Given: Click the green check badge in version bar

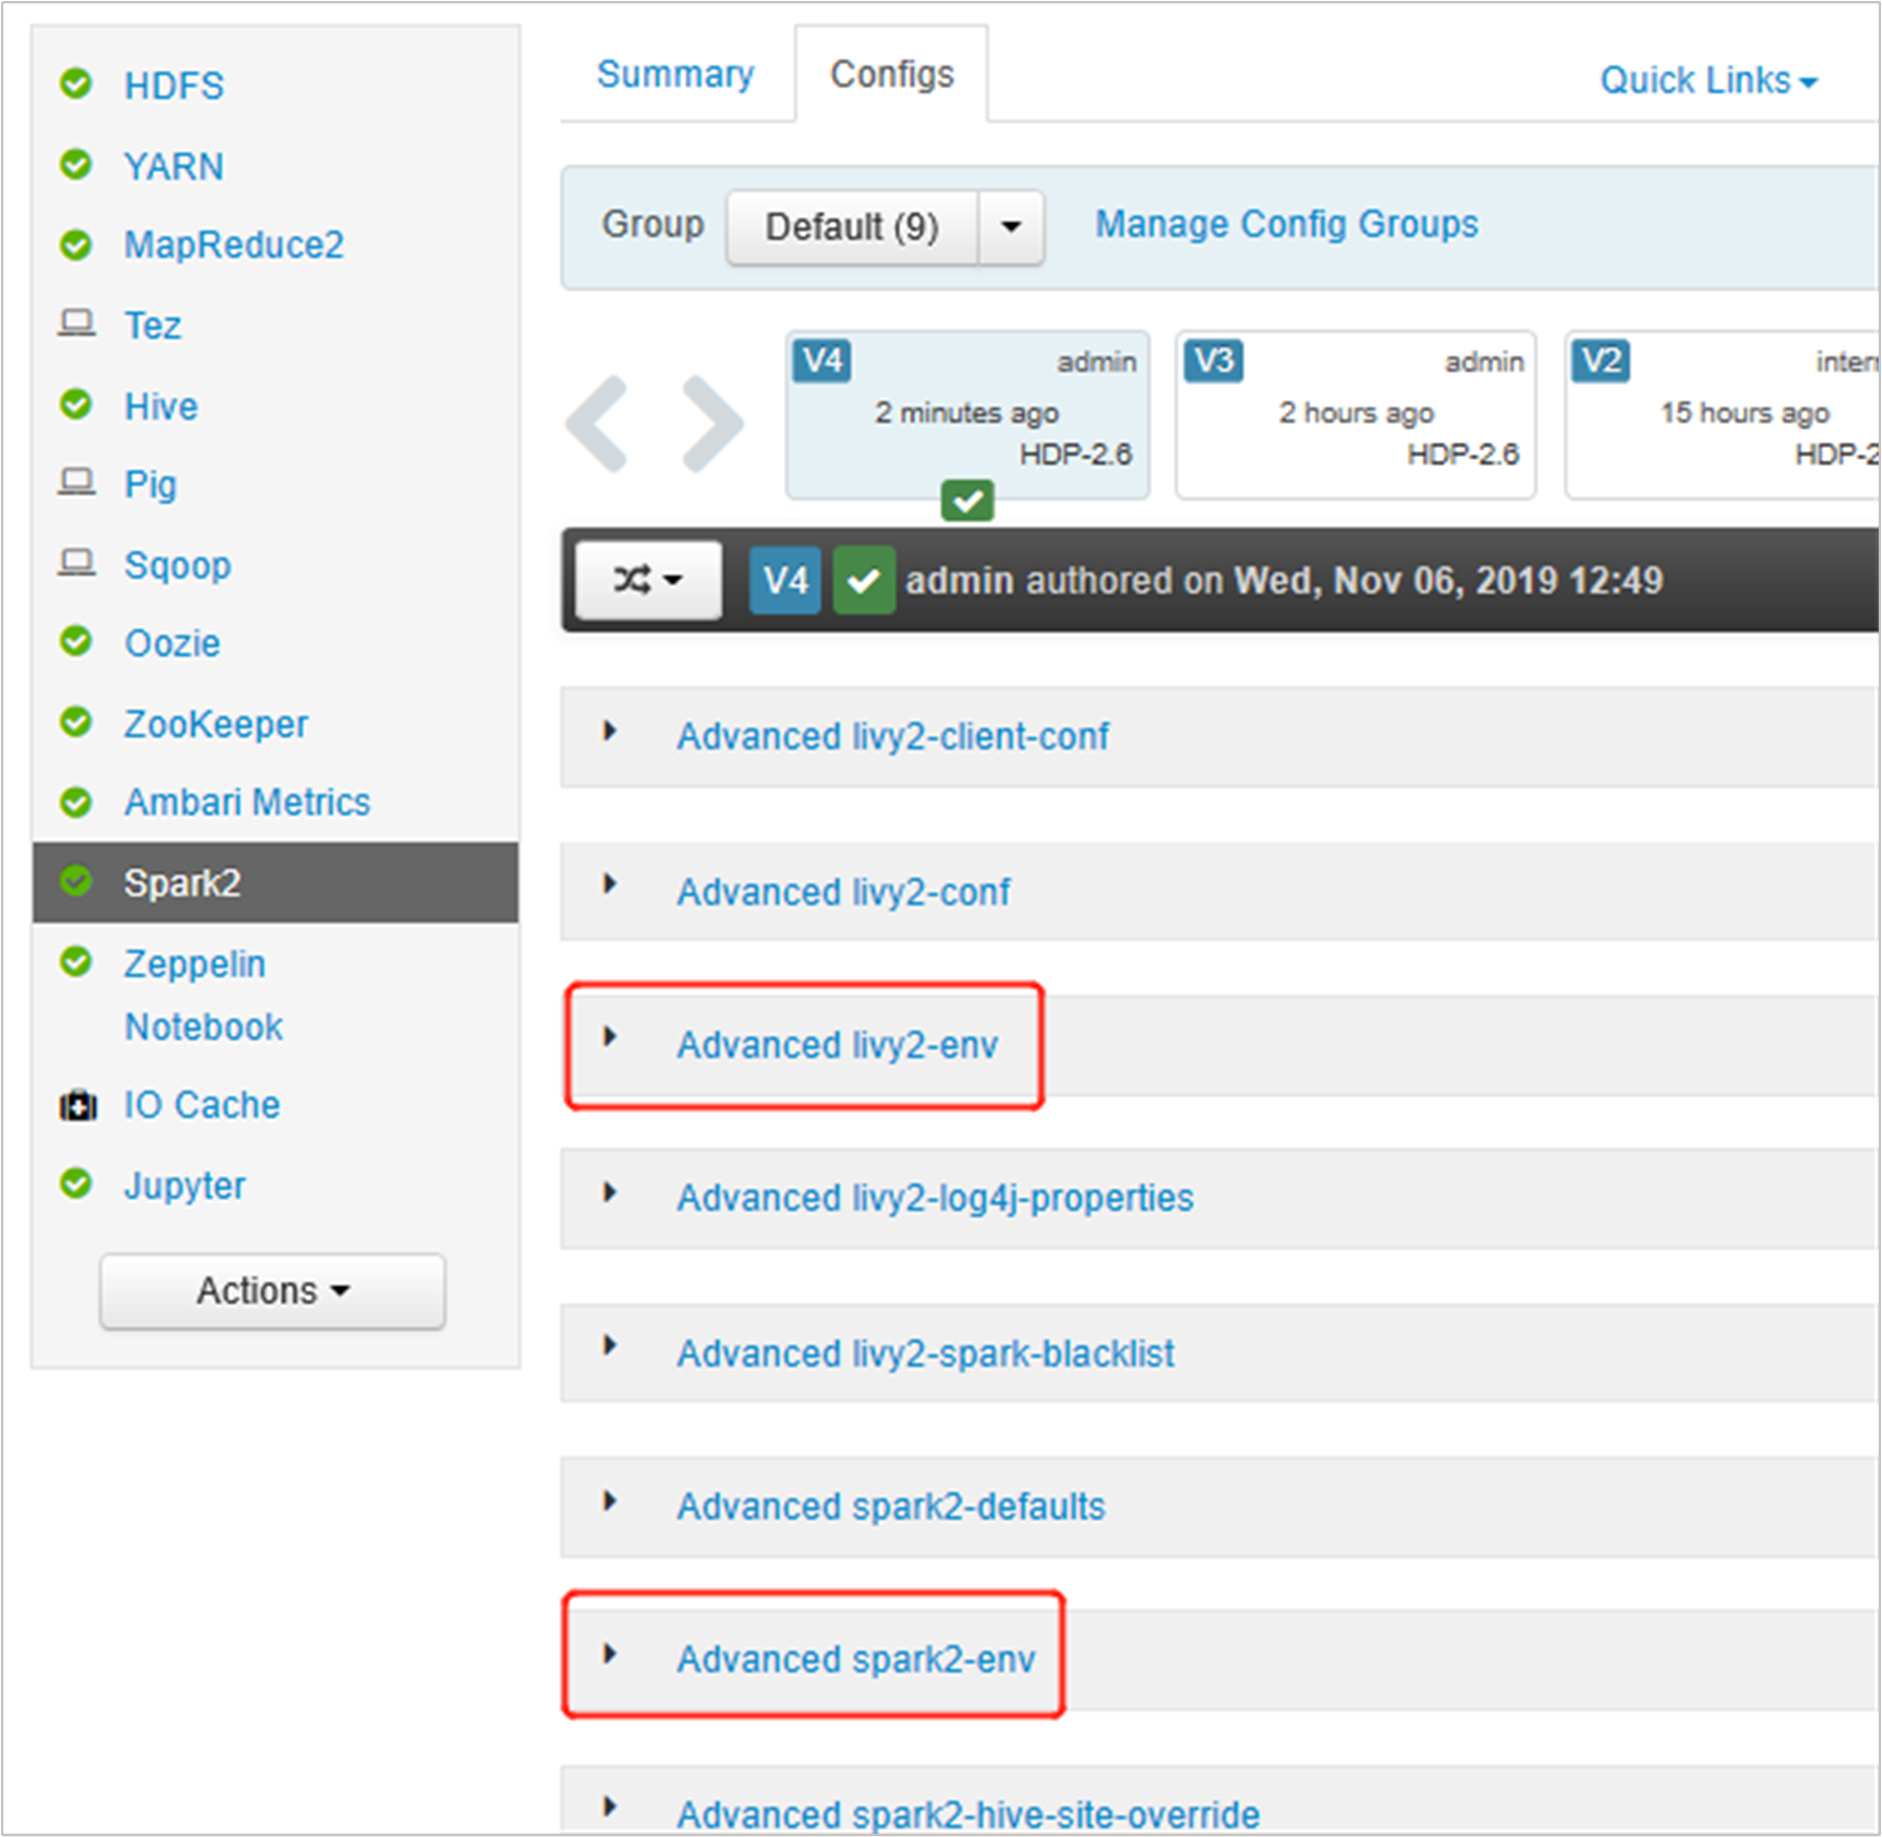Looking at the screenshot, I should pyautogui.click(x=864, y=580).
